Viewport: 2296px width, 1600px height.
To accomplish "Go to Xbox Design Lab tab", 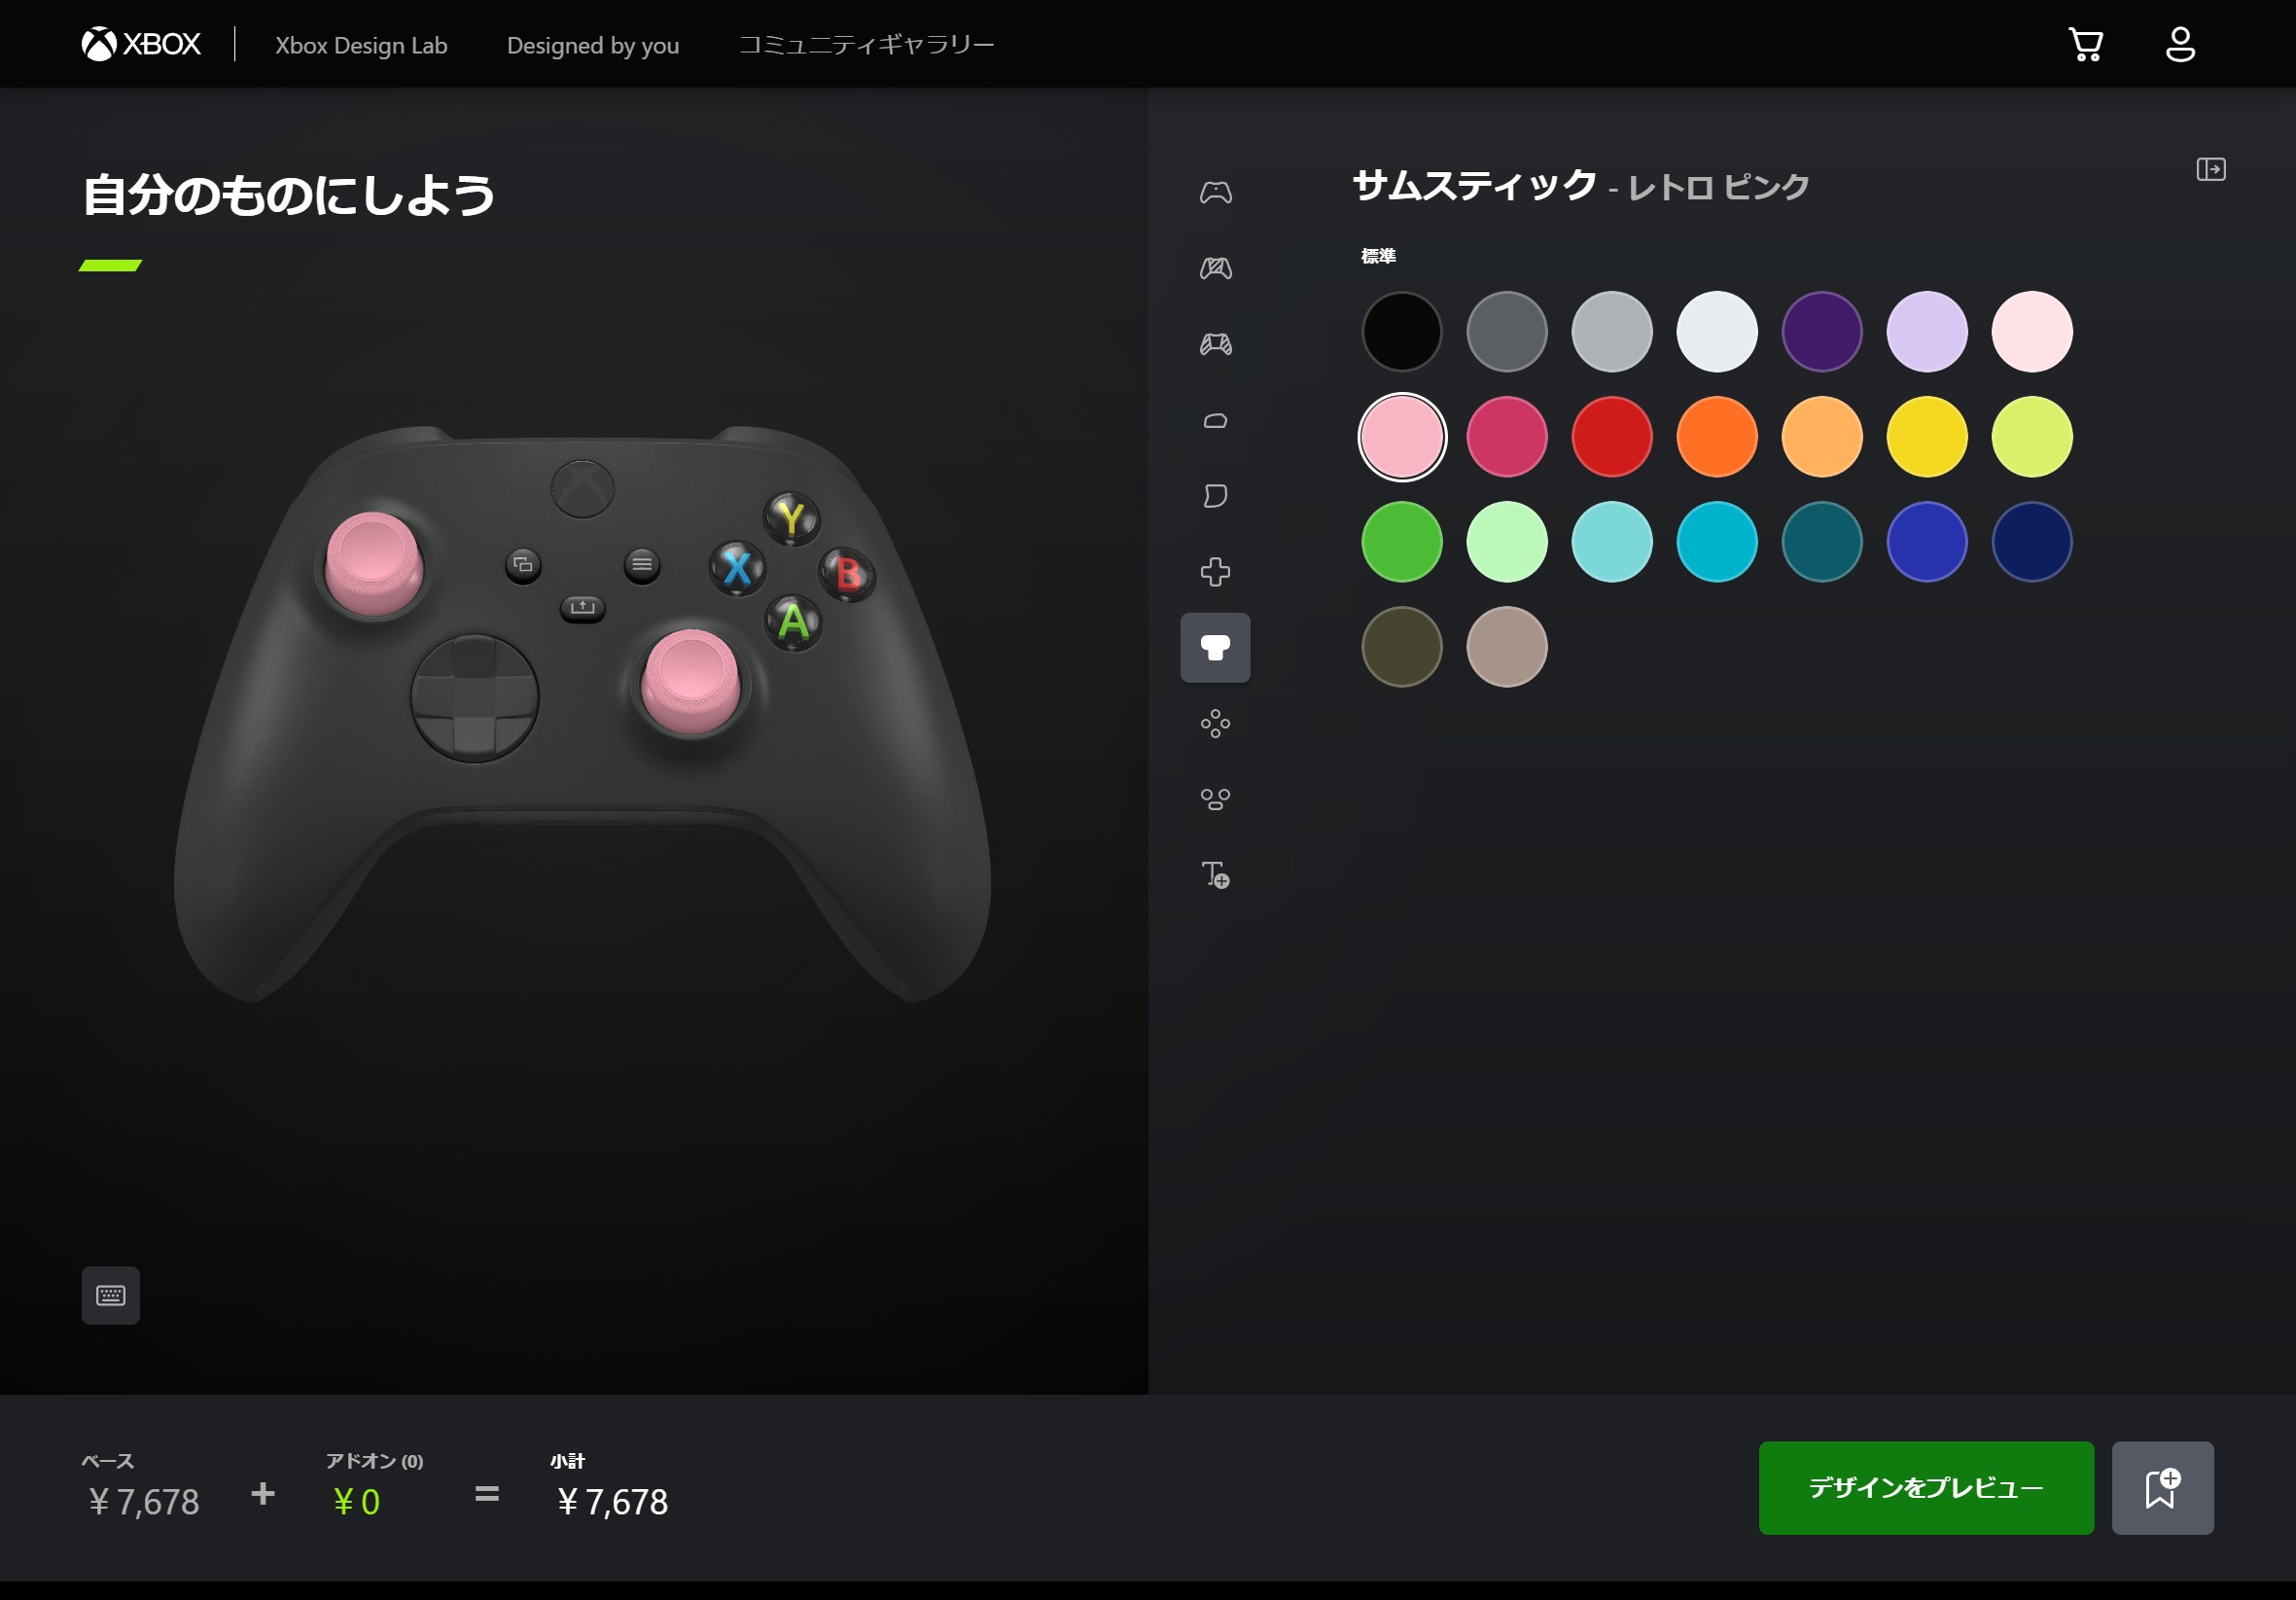I will (x=361, y=45).
